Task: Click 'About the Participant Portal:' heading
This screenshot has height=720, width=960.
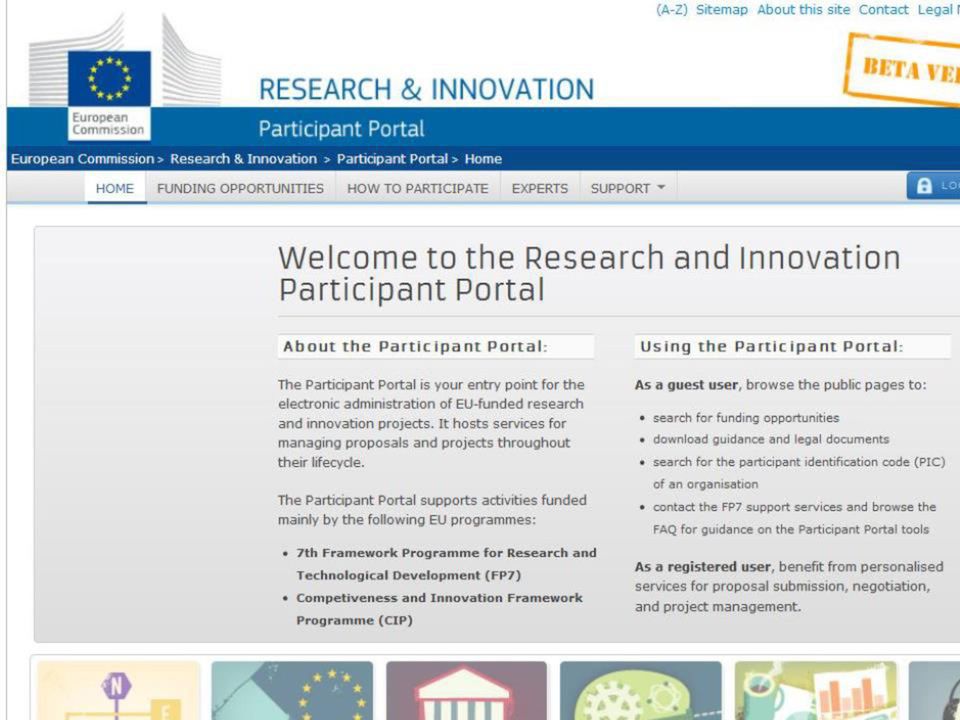Action: coord(415,347)
